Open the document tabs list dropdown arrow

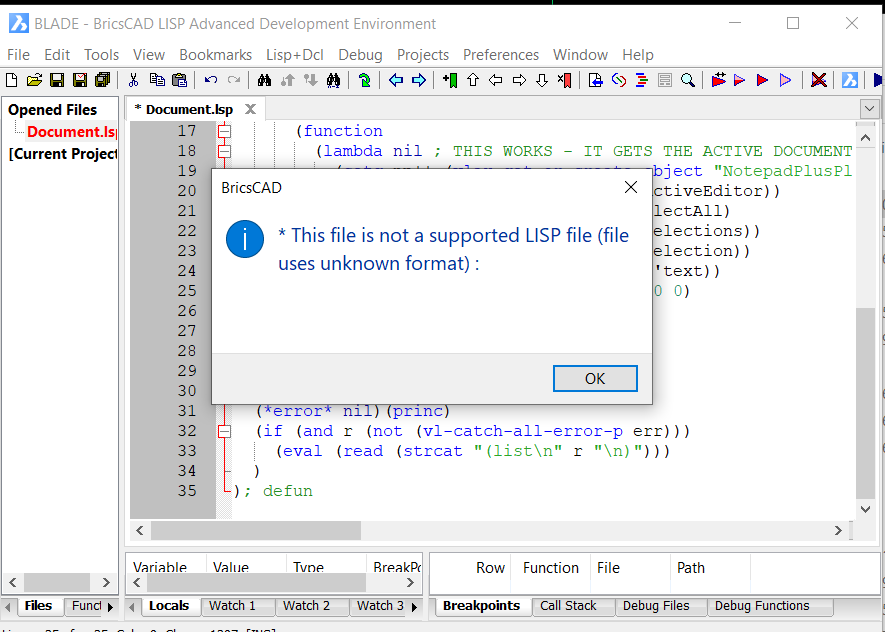click(x=869, y=108)
